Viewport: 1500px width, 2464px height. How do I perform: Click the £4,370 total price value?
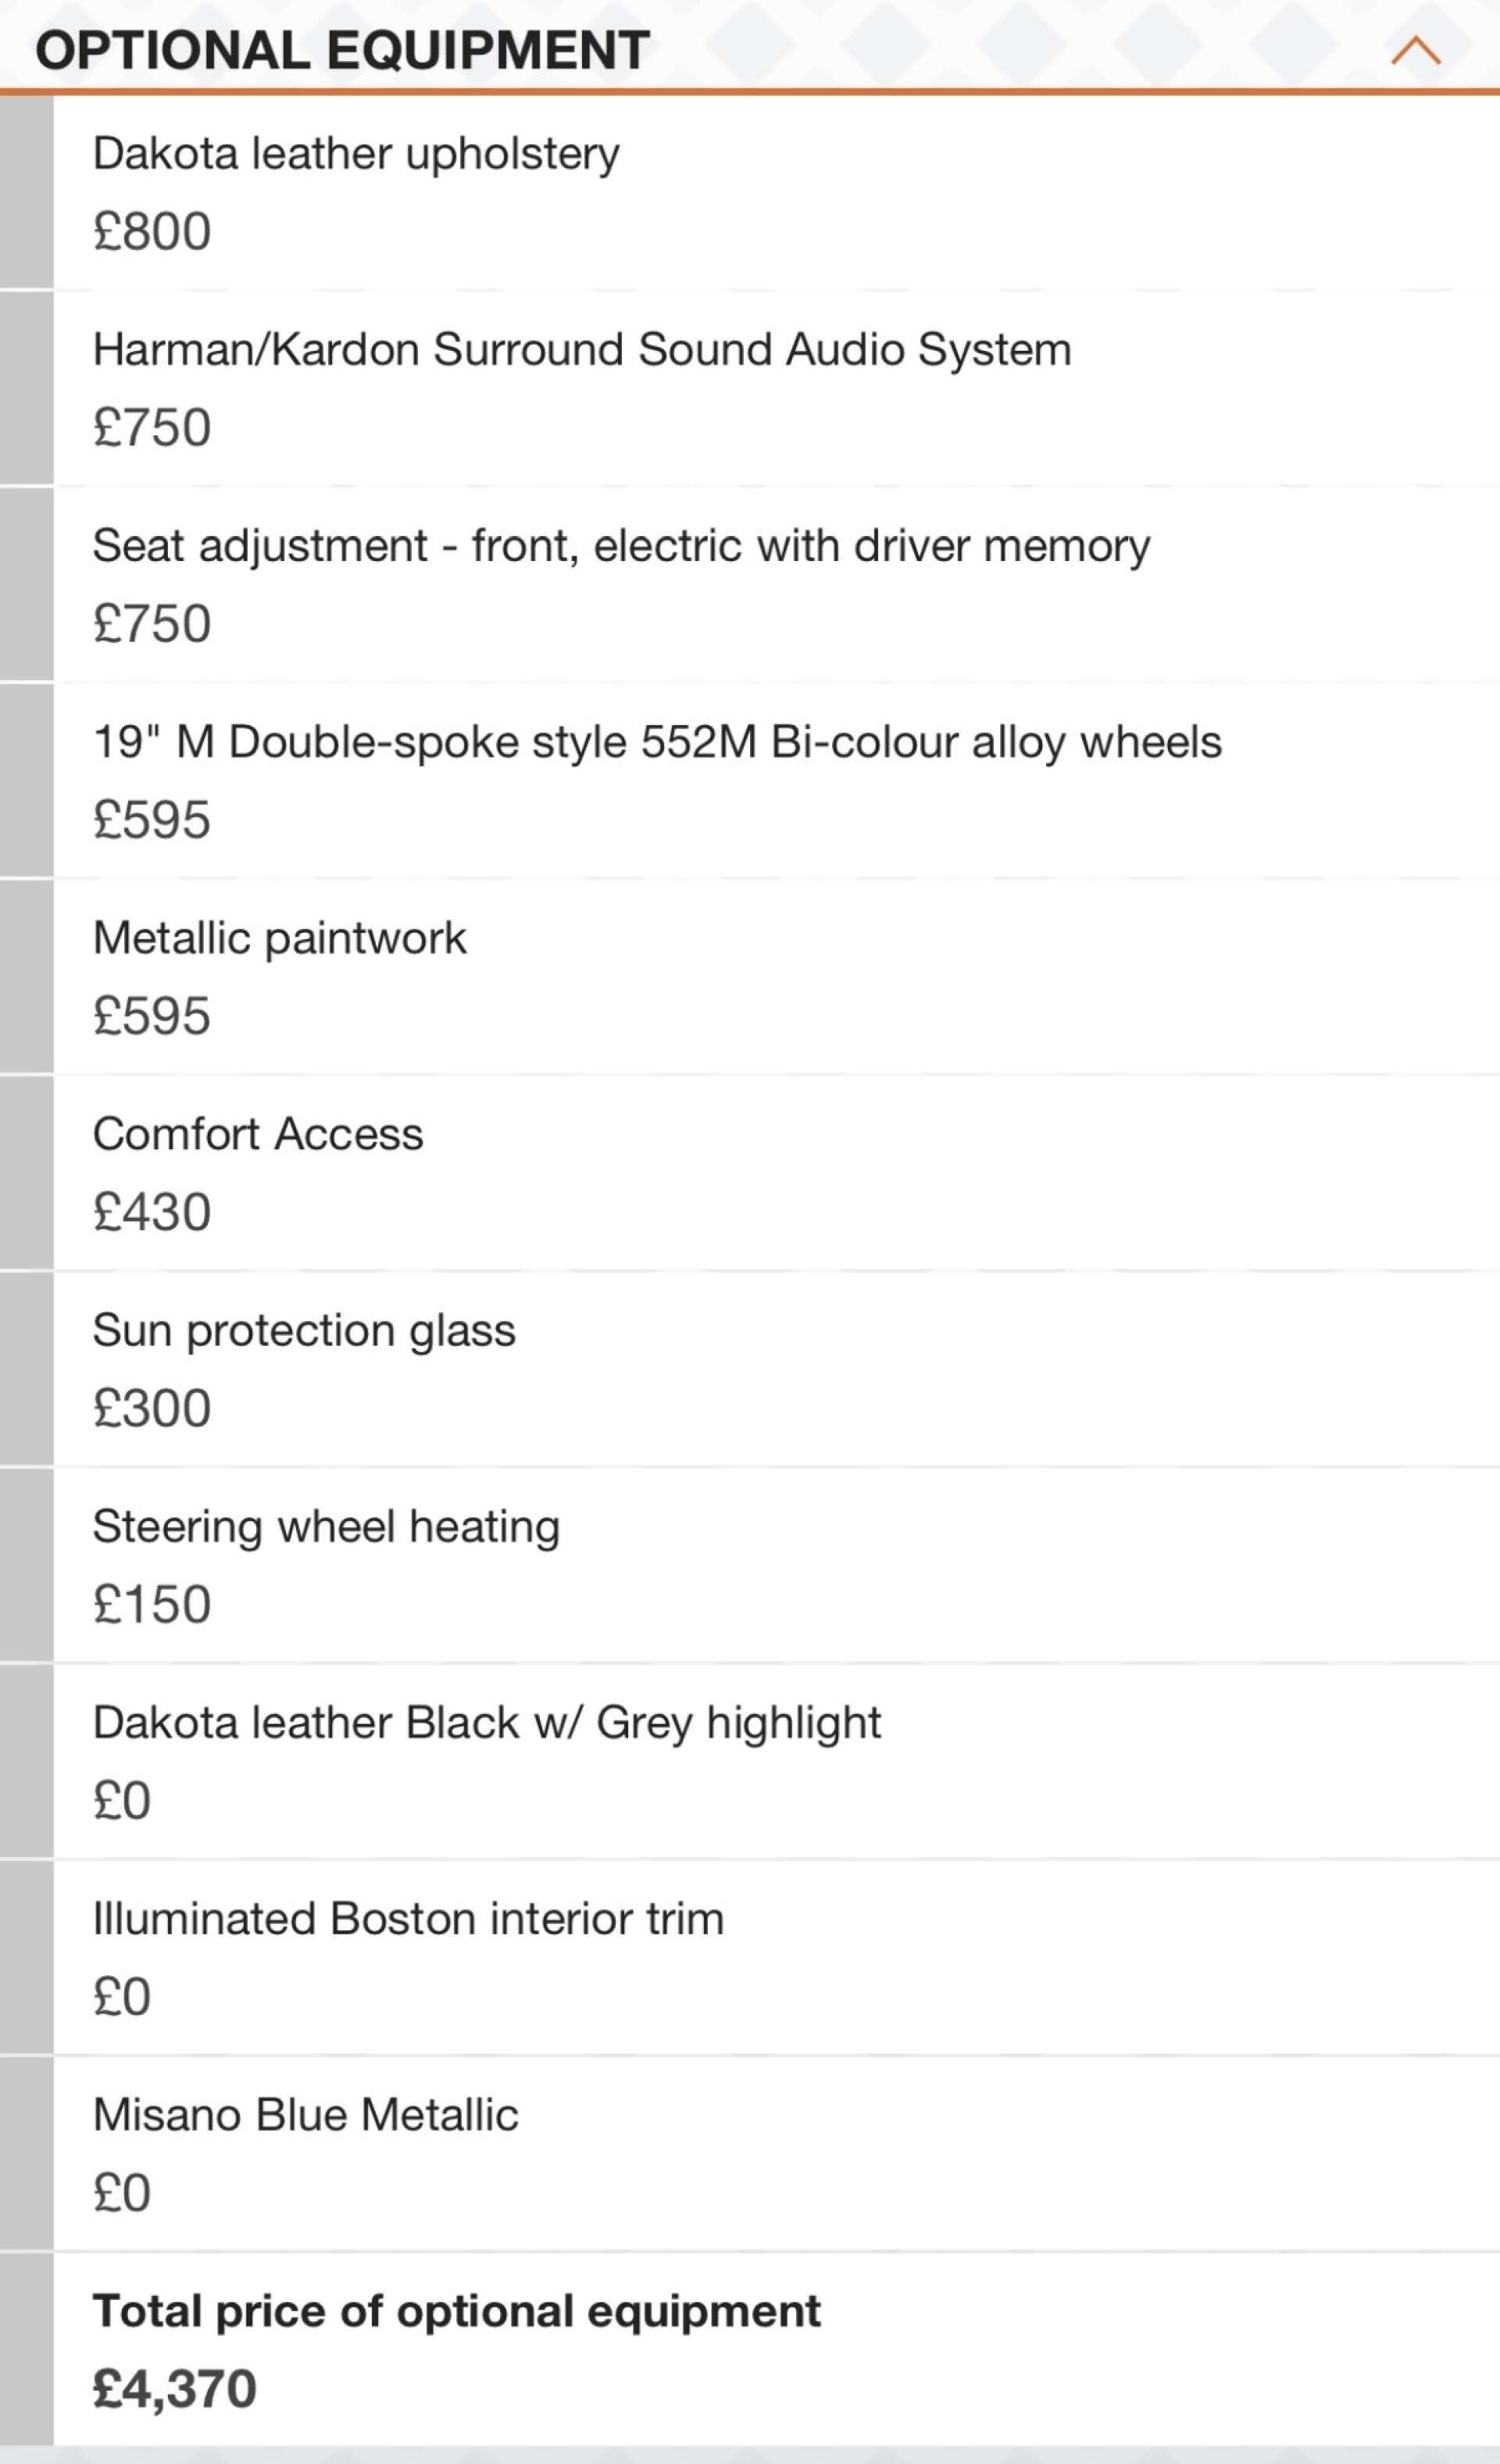175,2389
